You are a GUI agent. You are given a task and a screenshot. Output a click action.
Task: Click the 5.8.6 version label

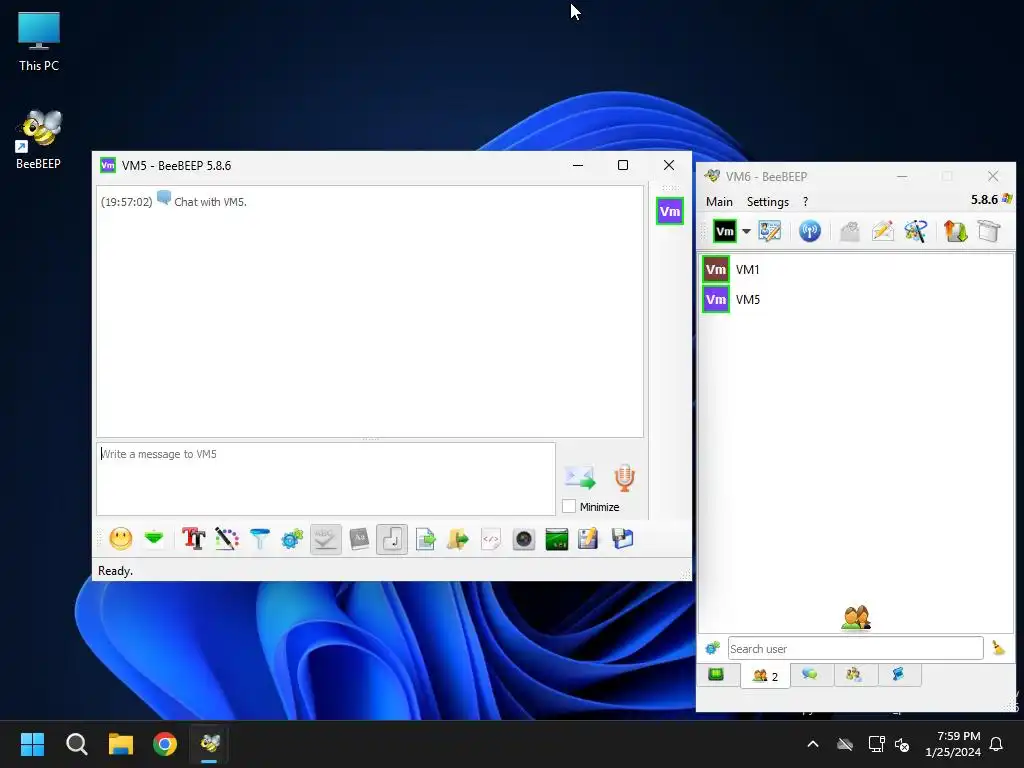tap(984, 200)
